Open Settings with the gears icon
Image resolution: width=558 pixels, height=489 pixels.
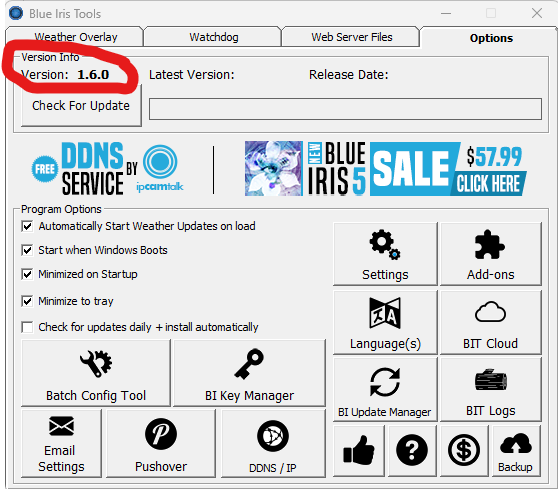coord(385,254)
